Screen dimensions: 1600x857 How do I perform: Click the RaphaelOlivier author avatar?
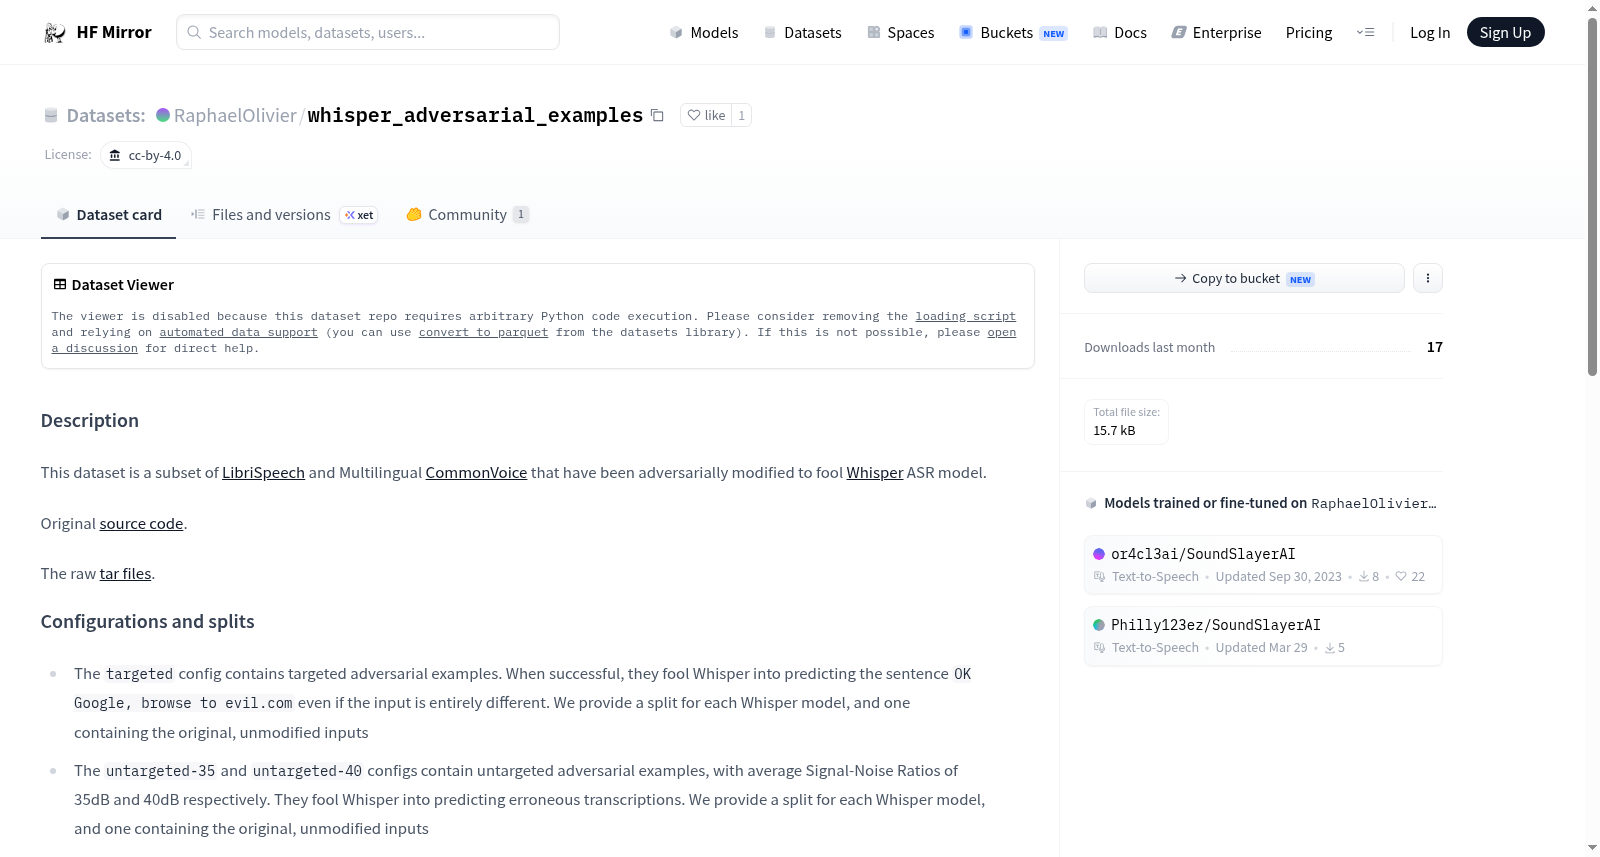coord(163,115)
